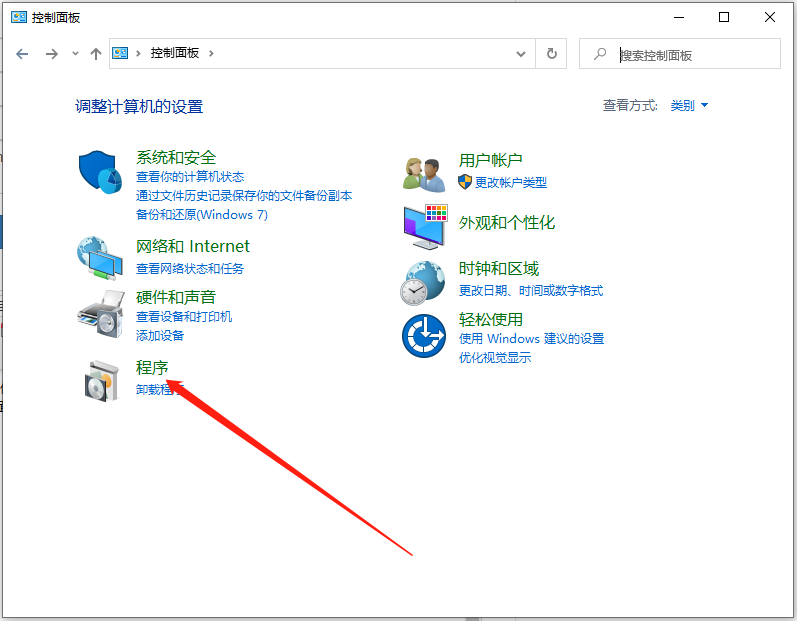Open Appearance and Personalization monitor icon
This screenshot has width=797, height=621.
(424, 227)
